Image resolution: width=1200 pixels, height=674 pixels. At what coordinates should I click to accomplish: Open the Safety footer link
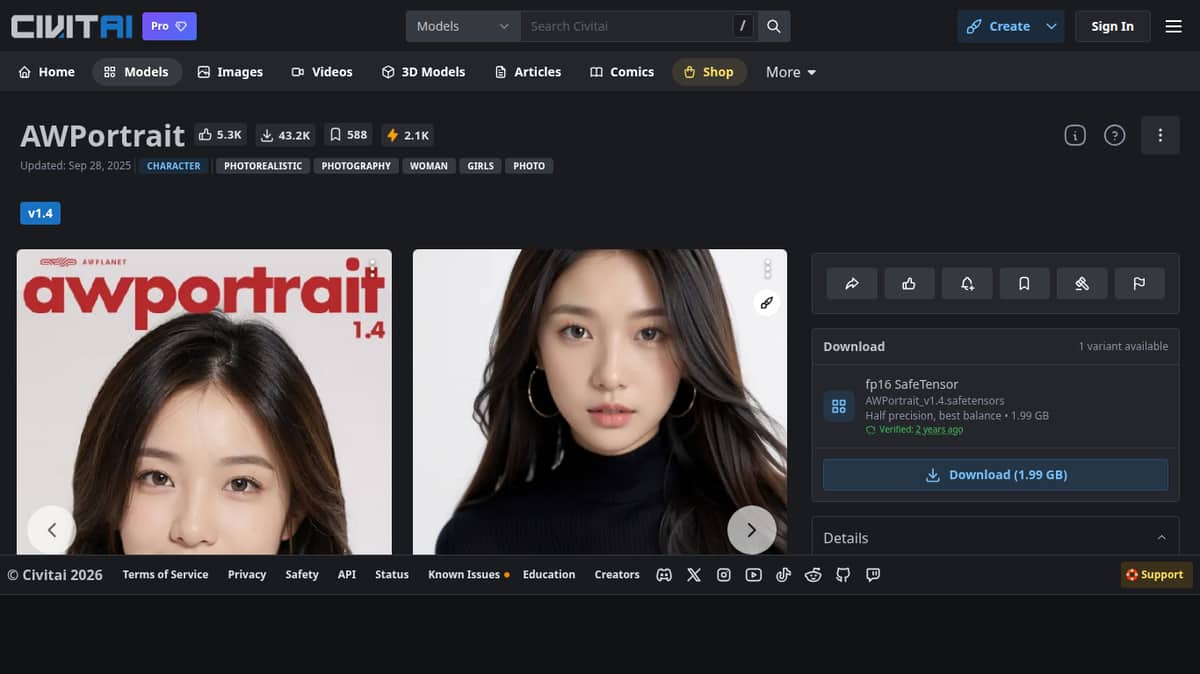(x=302, y=575)
